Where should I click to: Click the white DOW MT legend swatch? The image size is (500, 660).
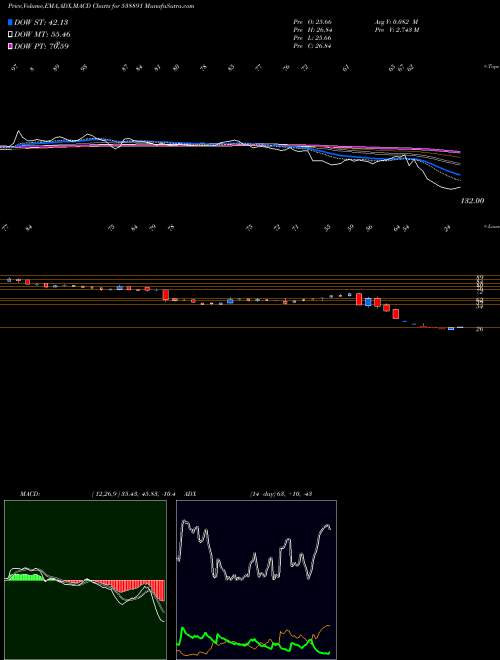pyautogui.click(x=10, y=35)
